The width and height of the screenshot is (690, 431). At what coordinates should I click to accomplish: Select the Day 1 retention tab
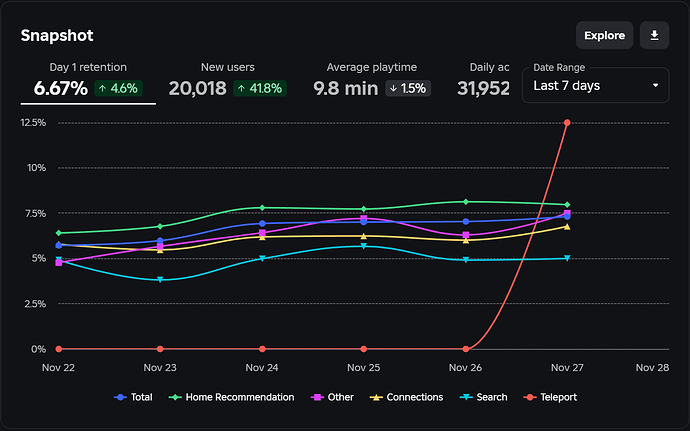point(88,81)
